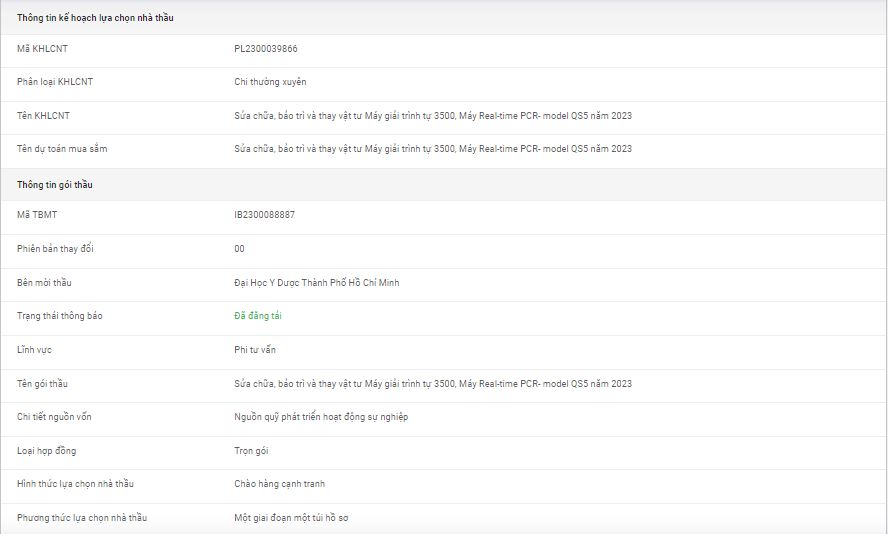Viewport: 888px width, 539px height.
Task: Click the "Trạng thái thông báo" label
Action: click(x=60, y=316)
